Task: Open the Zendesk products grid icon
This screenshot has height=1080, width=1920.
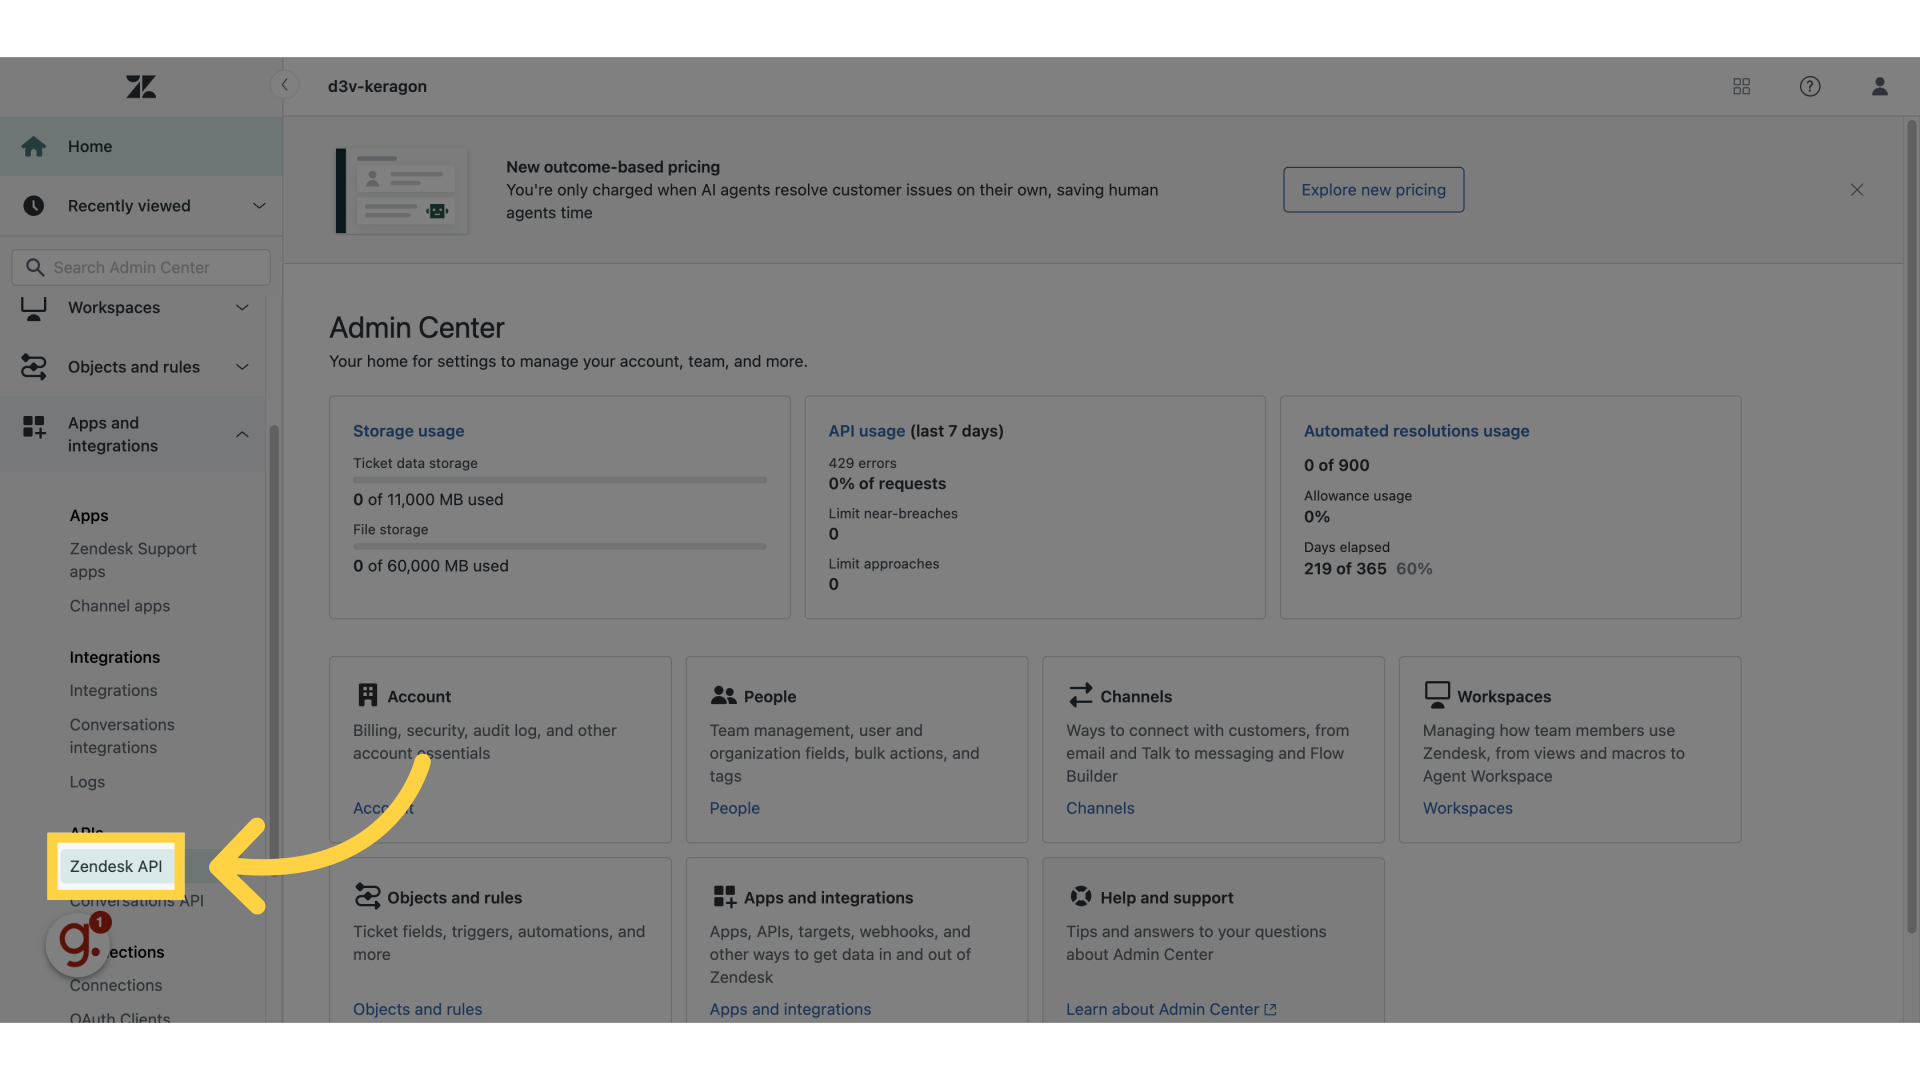Action: (x=1741, y=87)
